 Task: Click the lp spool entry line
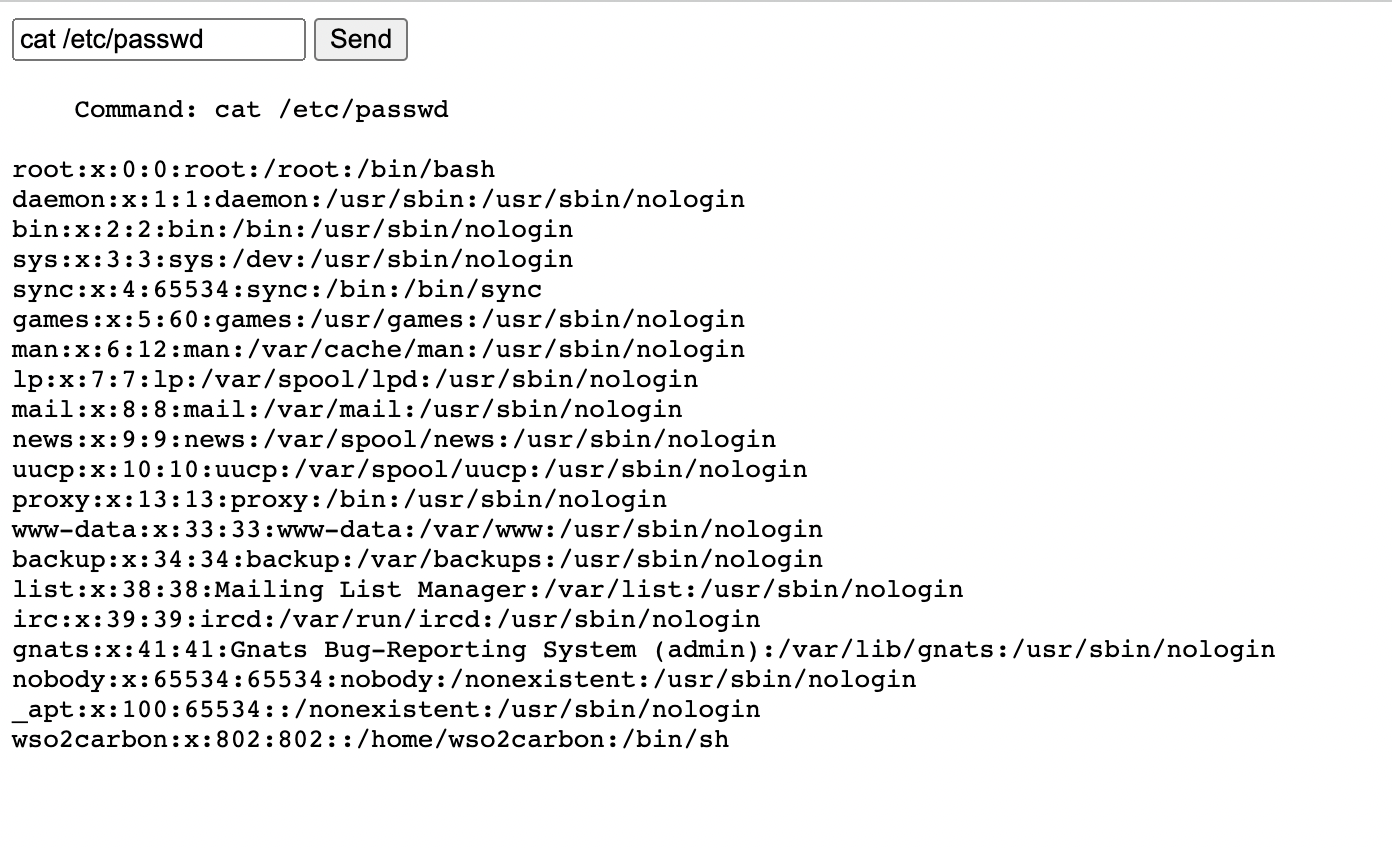(355, 379)
